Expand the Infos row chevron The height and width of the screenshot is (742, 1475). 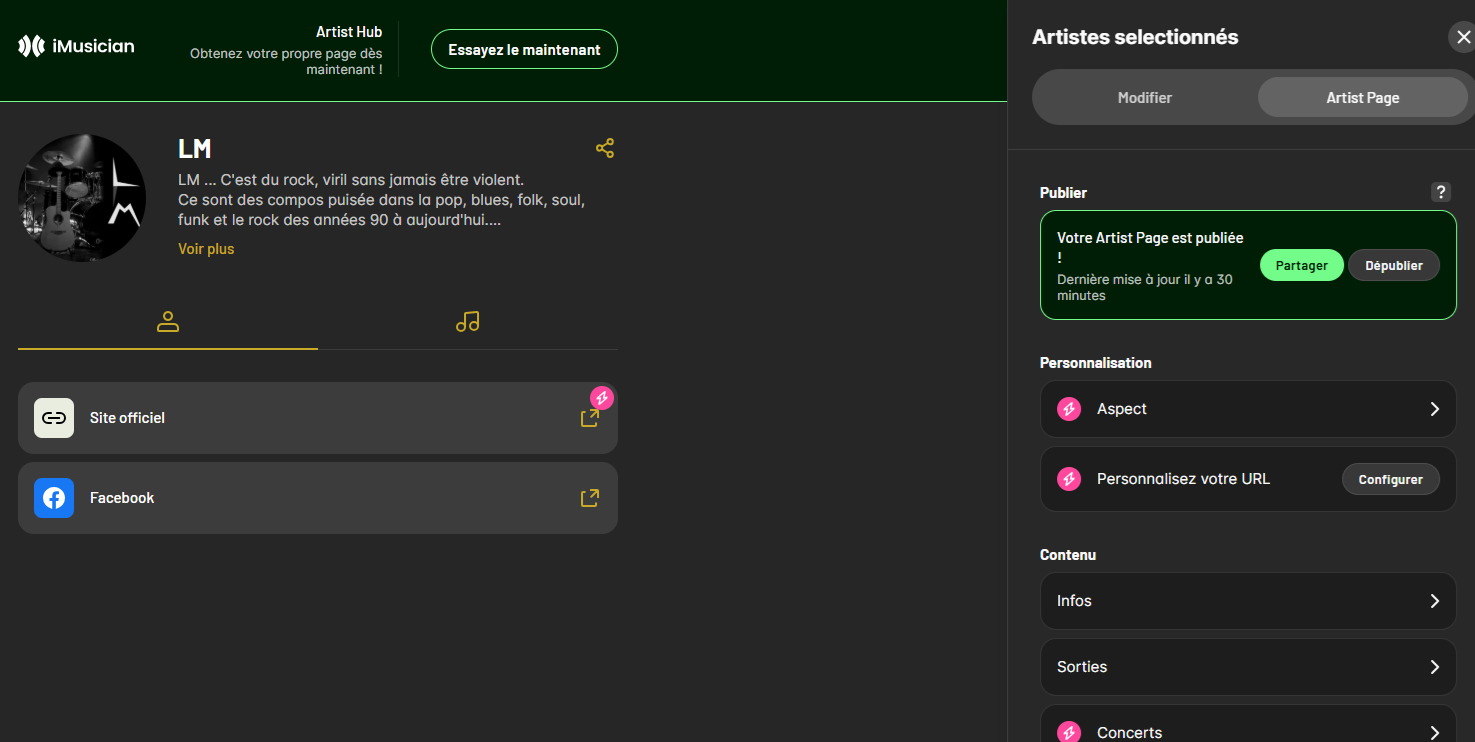[1434, 601]
